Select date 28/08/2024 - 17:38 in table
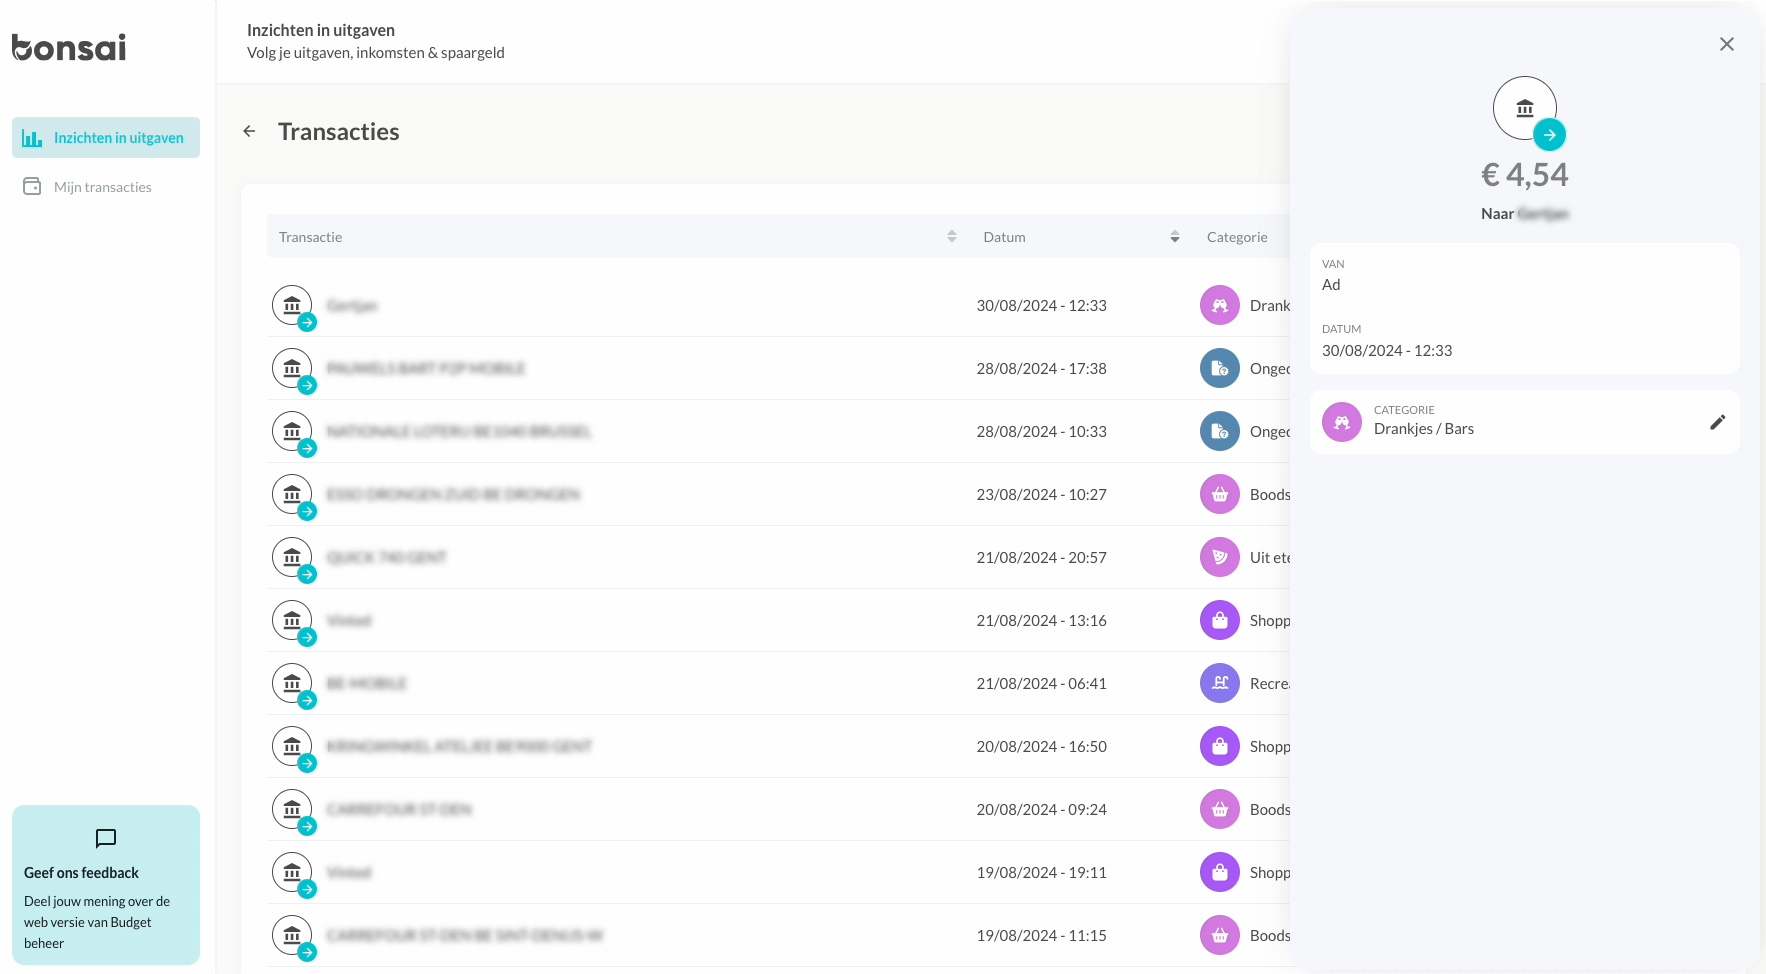This screenshot has width=1766, height=974. (x=1041, y=369)
